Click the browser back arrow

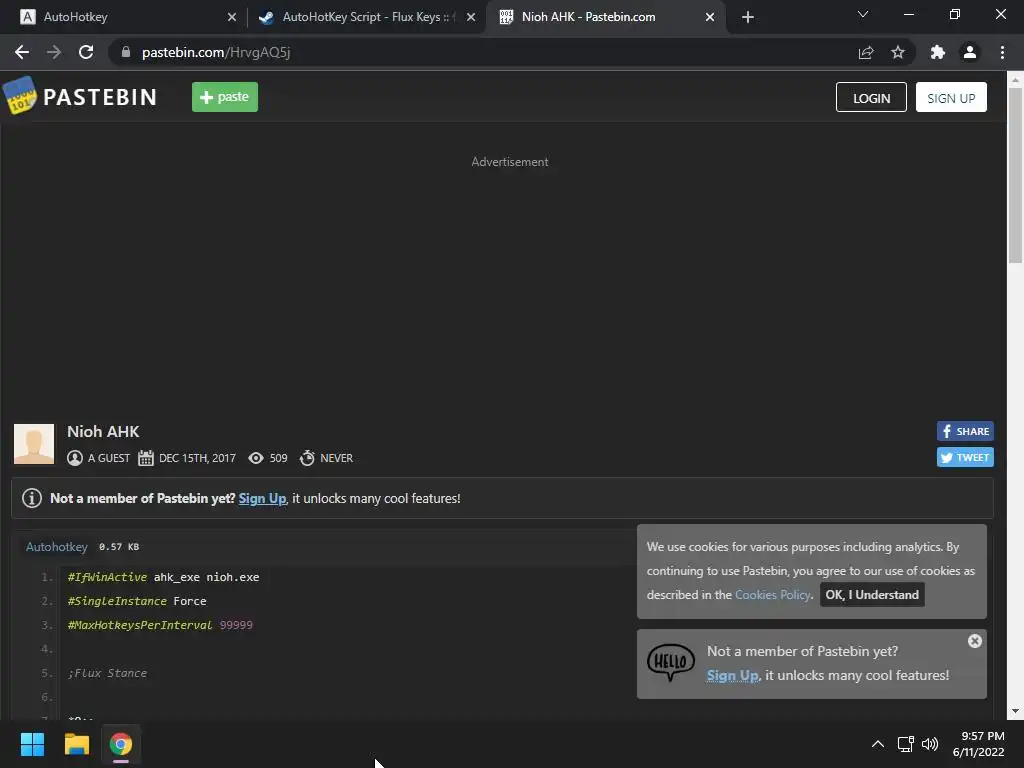pos(22,52)
